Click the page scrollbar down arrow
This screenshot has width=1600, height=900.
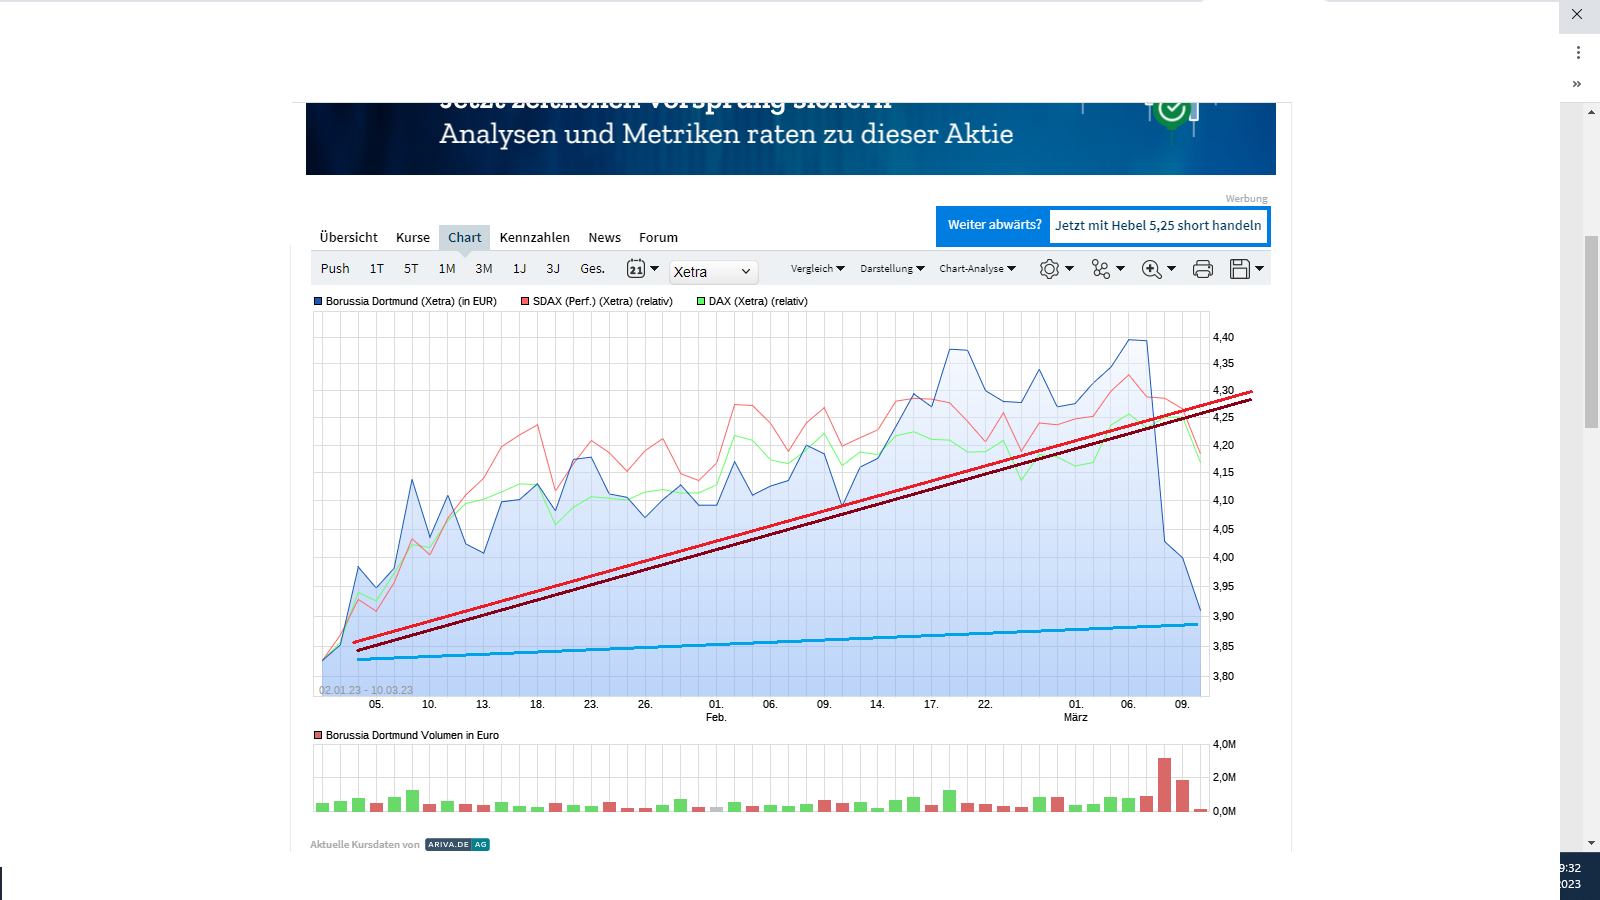(1591, 843)
